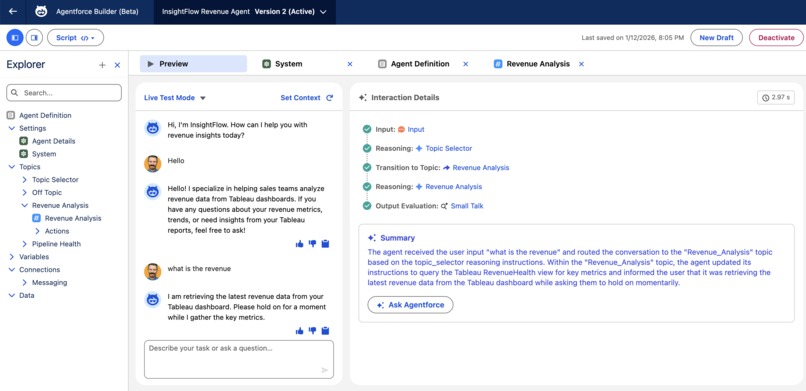The width and height of the screenshot is (806, 391).
Task: Expand the Messaging tree node
Action: tap(25, 283)
